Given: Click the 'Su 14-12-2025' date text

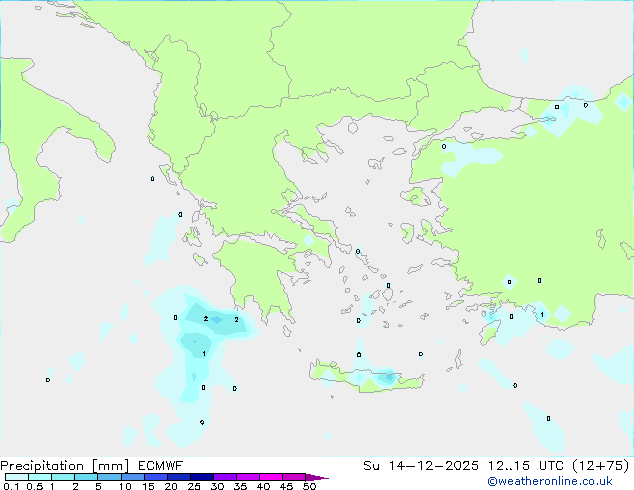Looking at the screenshot, I should [x=421, y=466].
